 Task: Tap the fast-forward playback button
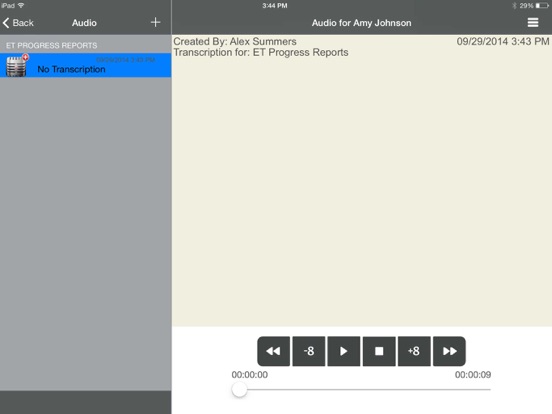coord(449,351)
